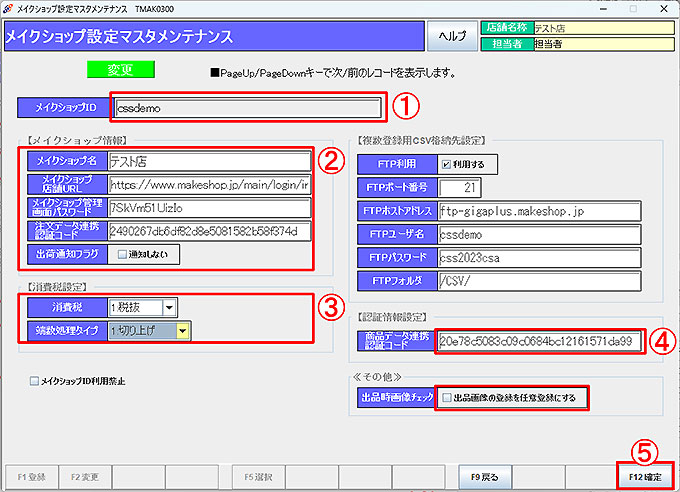
Task: Click the FTPポート番号 field
Action: pos(459,188)
